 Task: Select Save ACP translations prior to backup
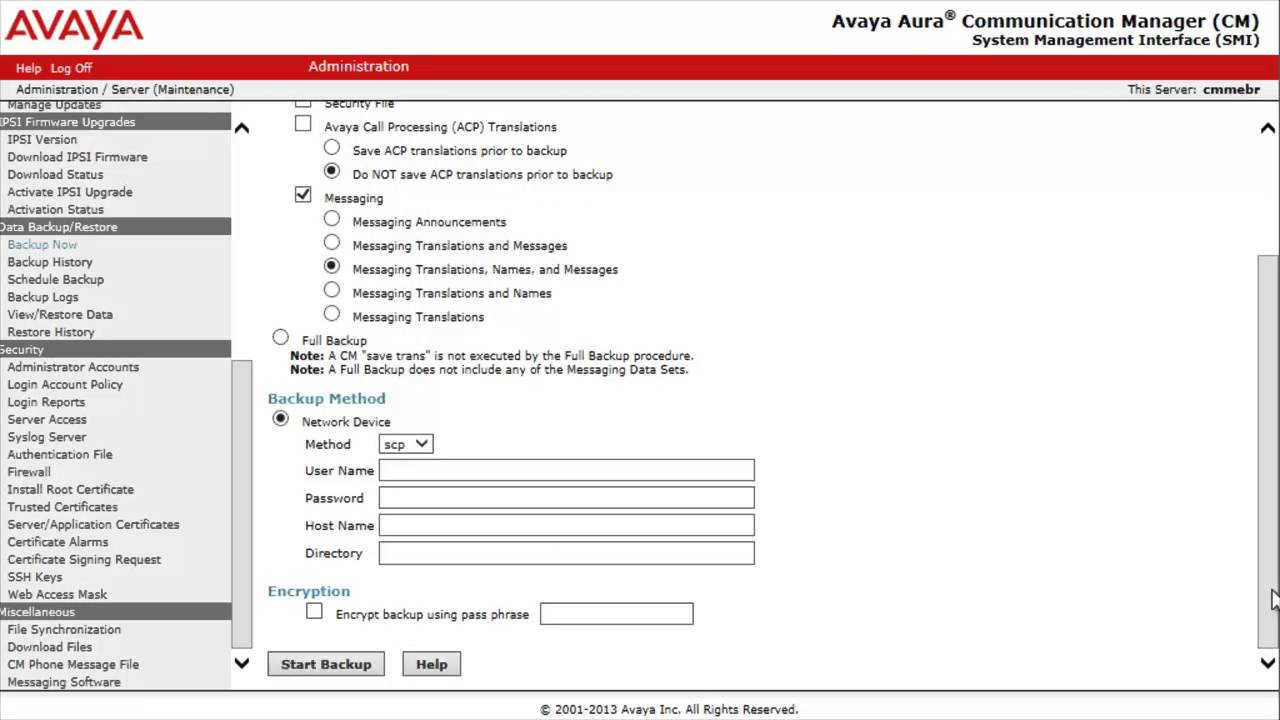coord(332,148)
